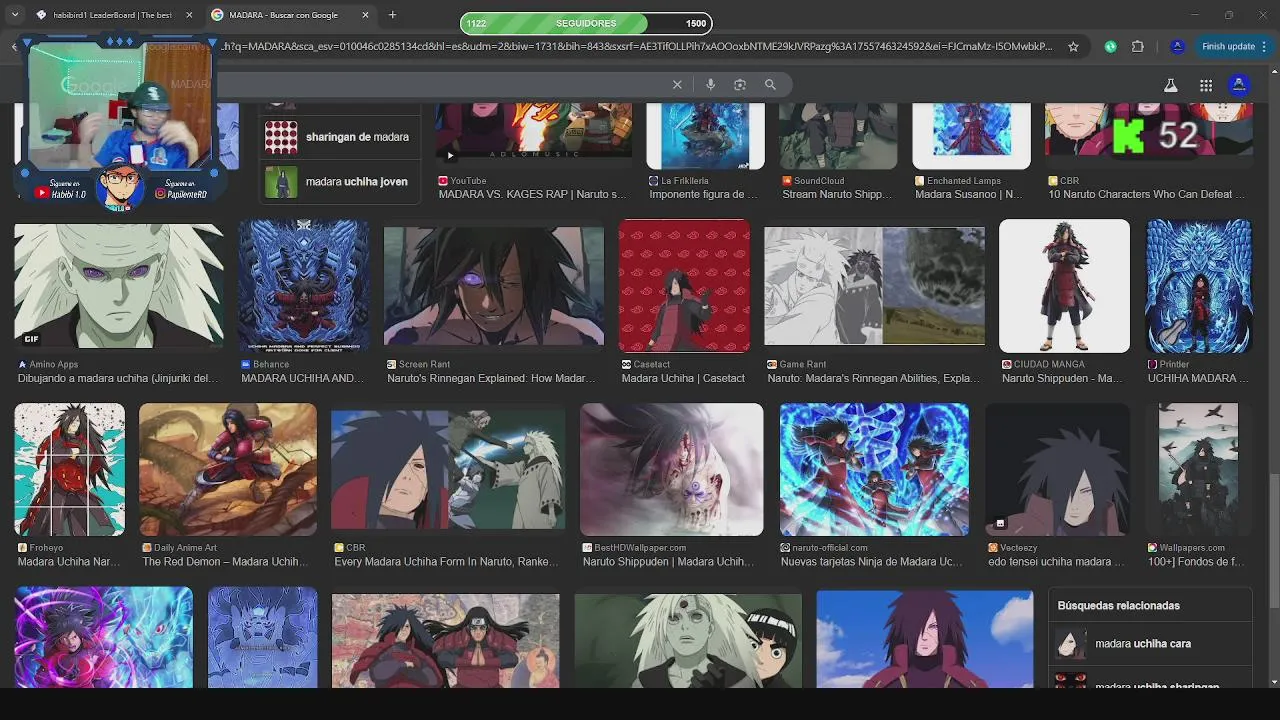Open the white-haired Madara GIF thumbnail
1280x720 pixels.
click(119, 285)
